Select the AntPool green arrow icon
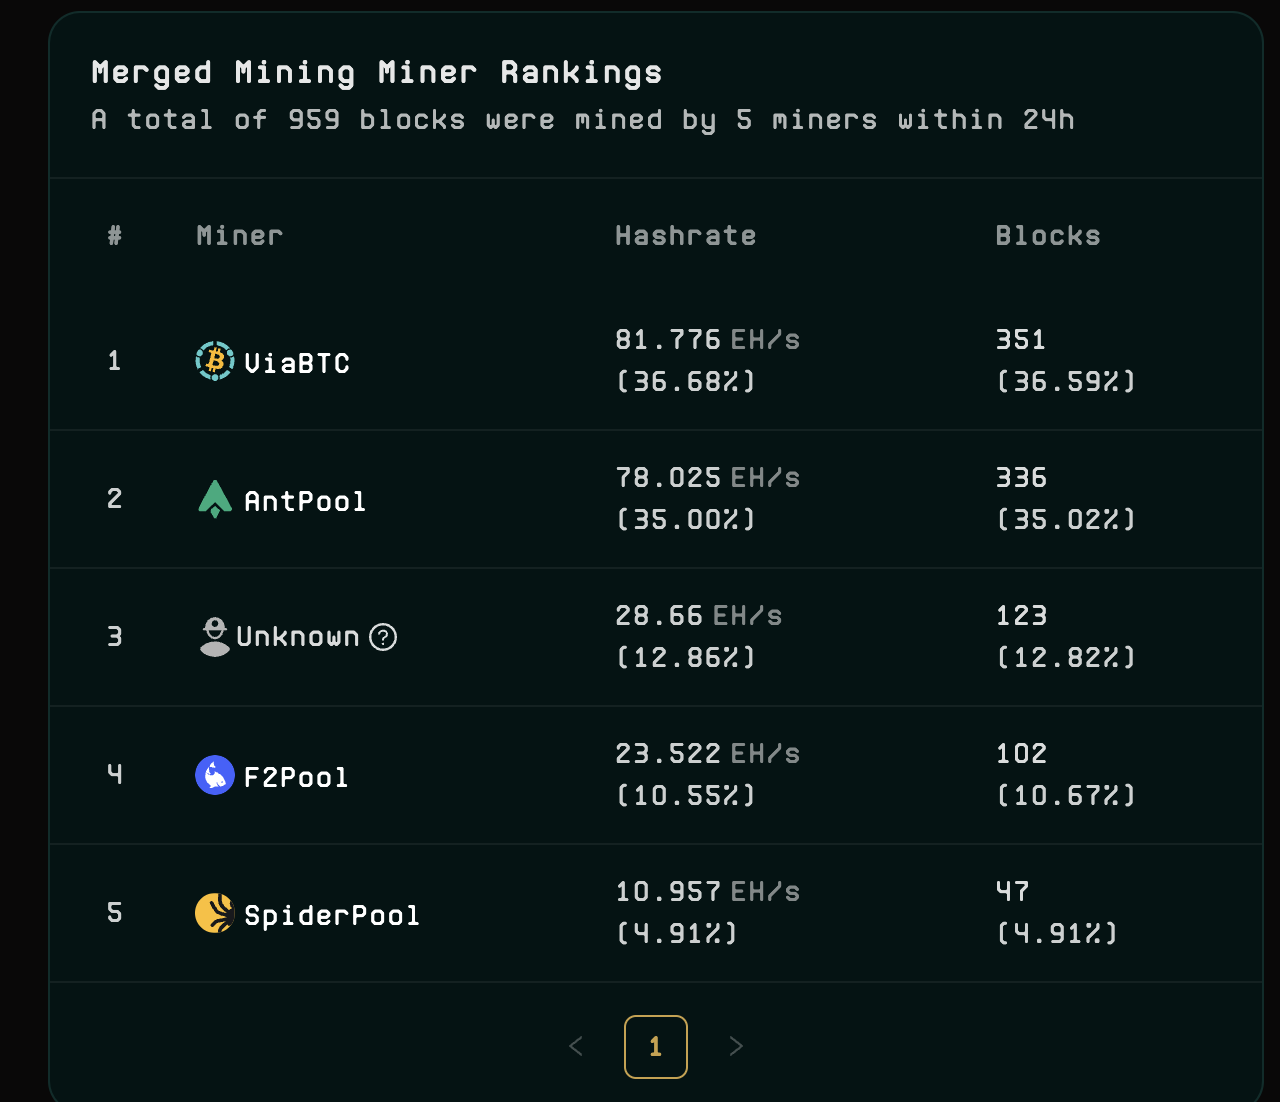The width and height of the screenshot is (1280, 1102). point(215,499)
